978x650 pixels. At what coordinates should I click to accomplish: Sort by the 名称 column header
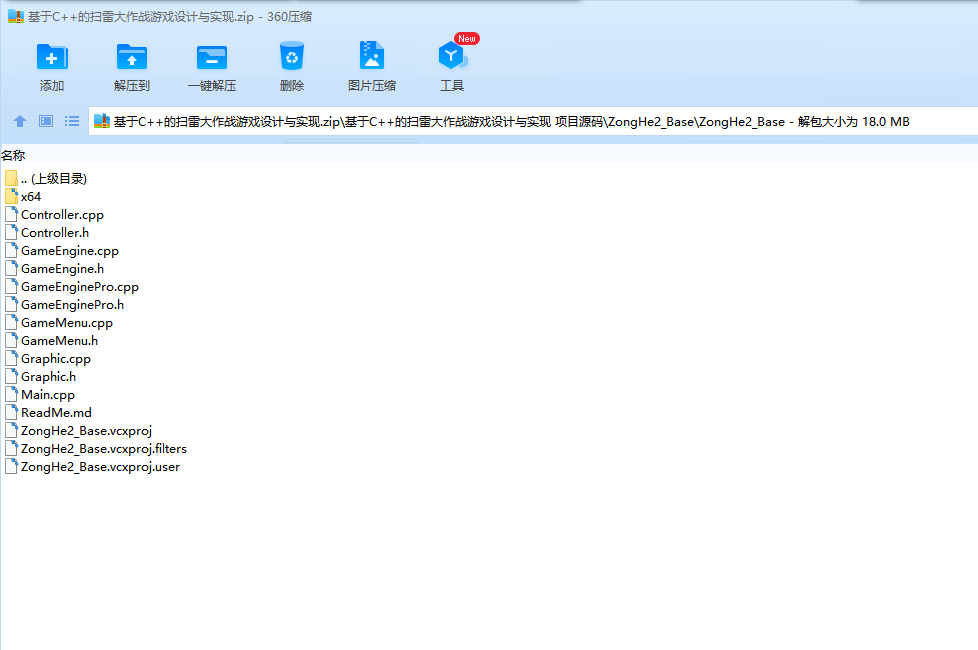click(13, 155)
